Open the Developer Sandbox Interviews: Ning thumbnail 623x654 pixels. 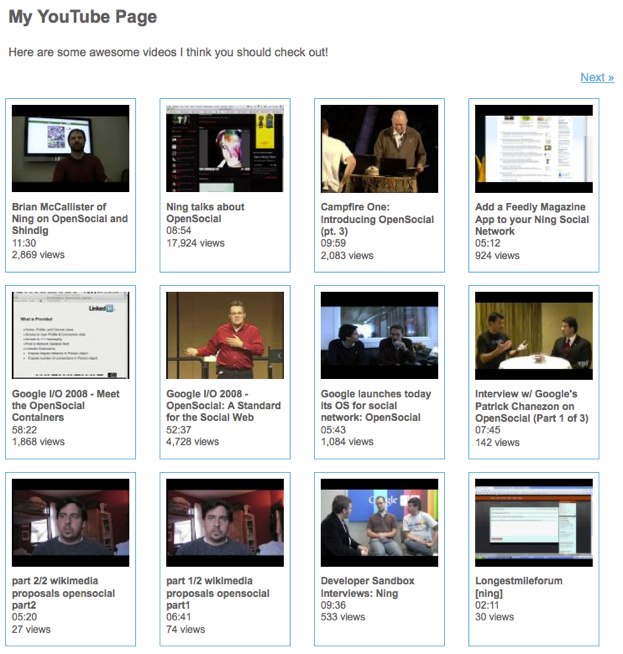pos(379,523)
